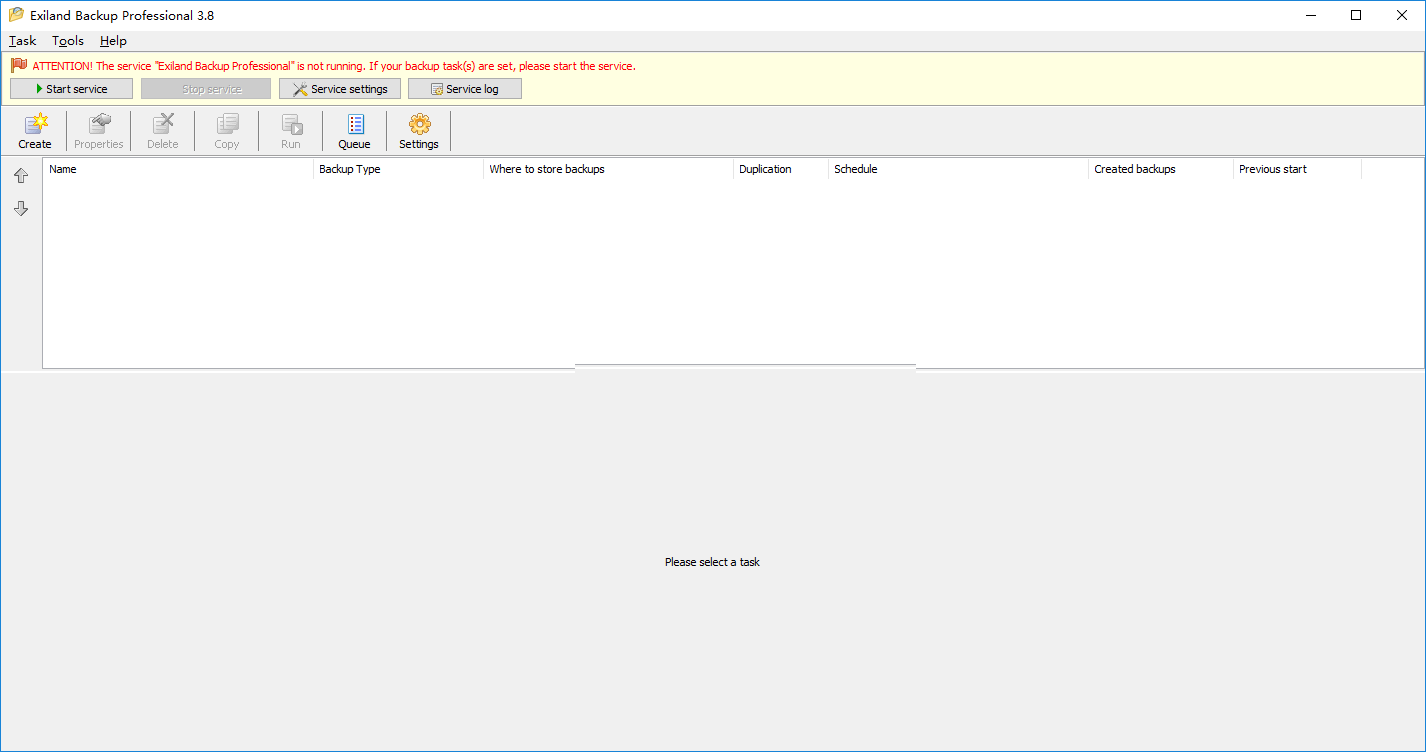The width and height of the screenshot is (1426, 752).
Task: Click the Stop service button
Action: 206,89
